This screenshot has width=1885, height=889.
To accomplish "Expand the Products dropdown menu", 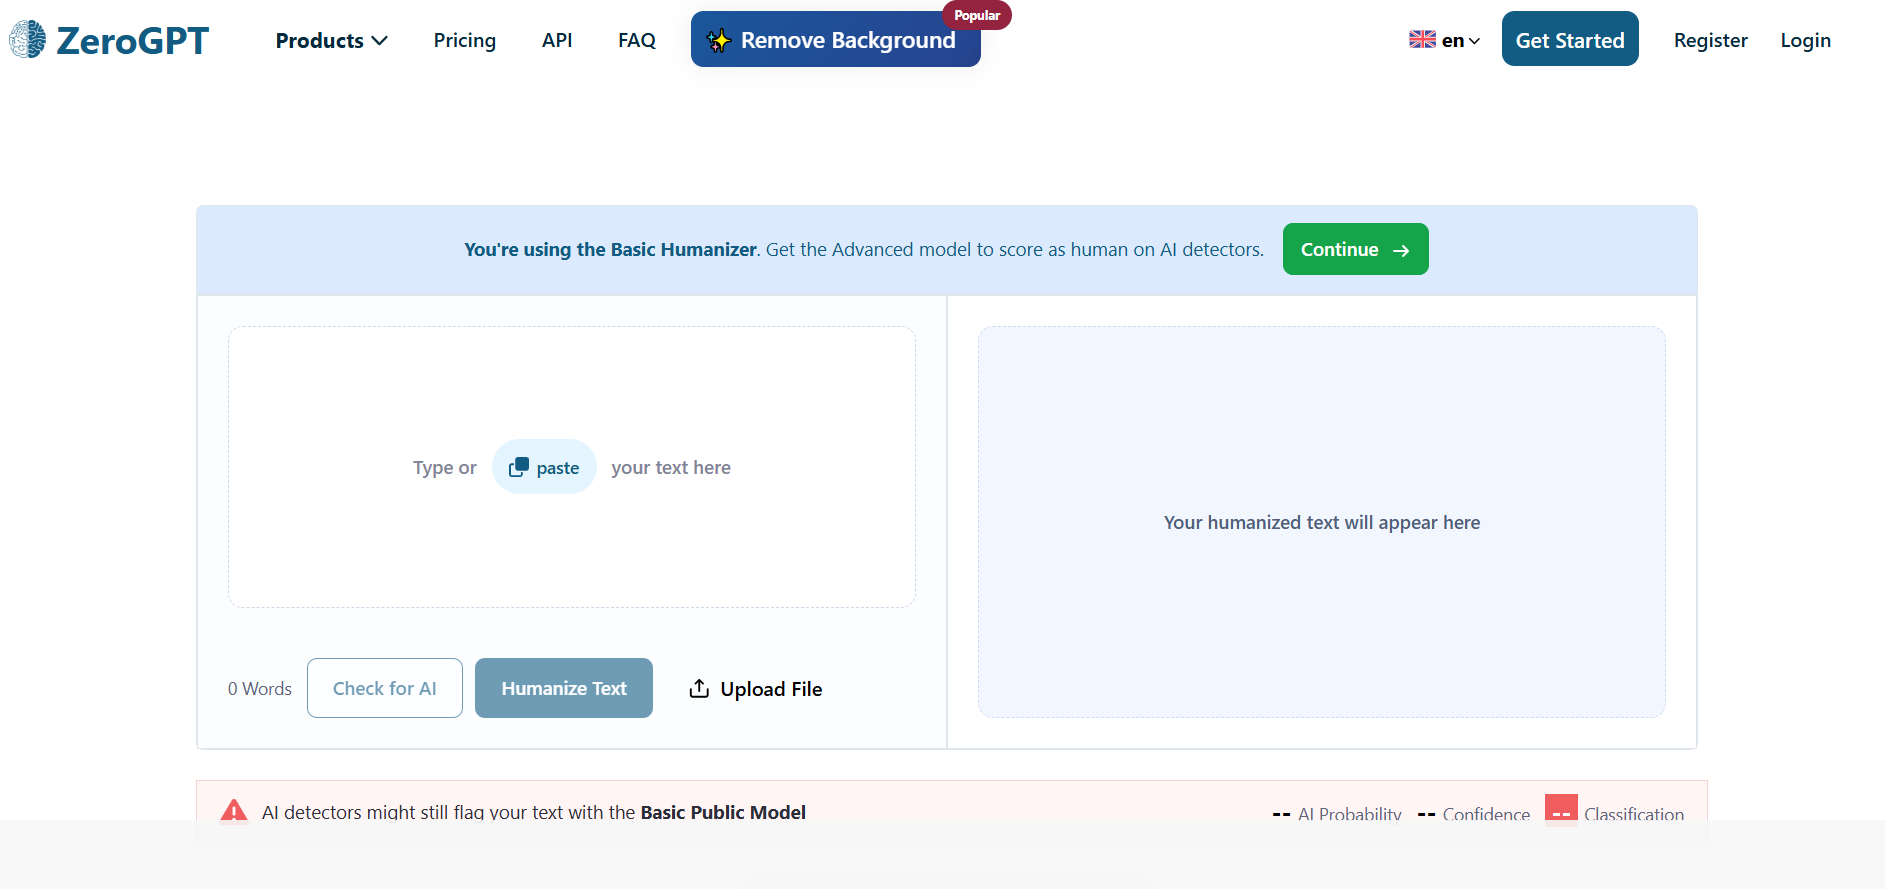I will (x=331, y=40).
